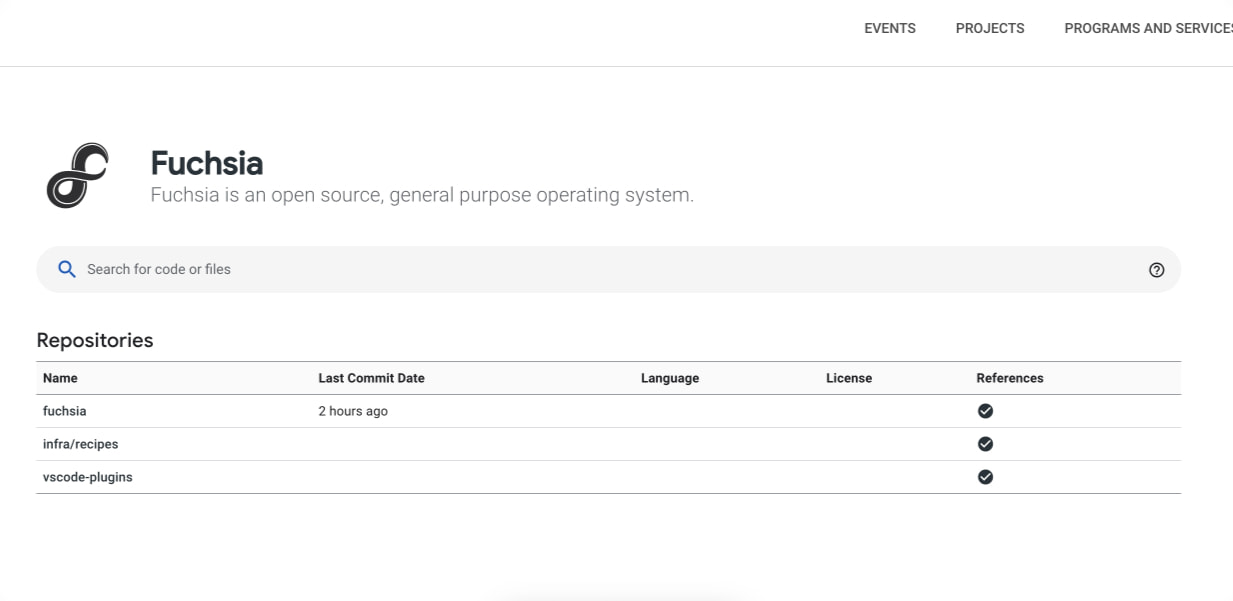Screen dimensions: 1233x601
Task: Click the Last Commit Date column header
Action: (x=371, y=378)
